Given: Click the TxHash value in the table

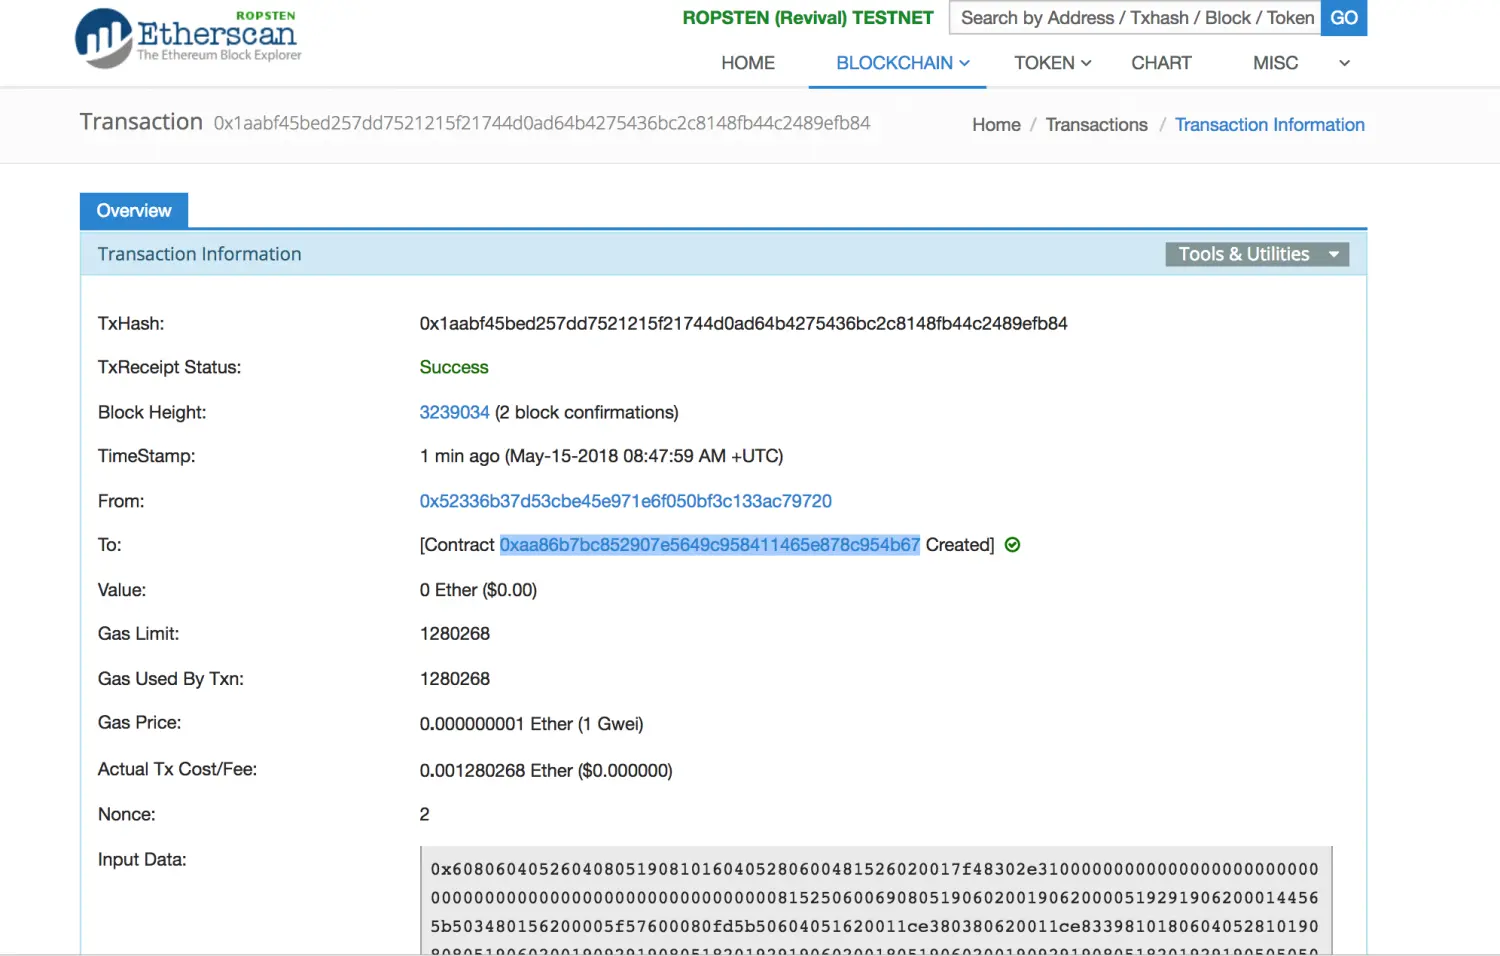Looking at the screenshot, I should 743,324.
